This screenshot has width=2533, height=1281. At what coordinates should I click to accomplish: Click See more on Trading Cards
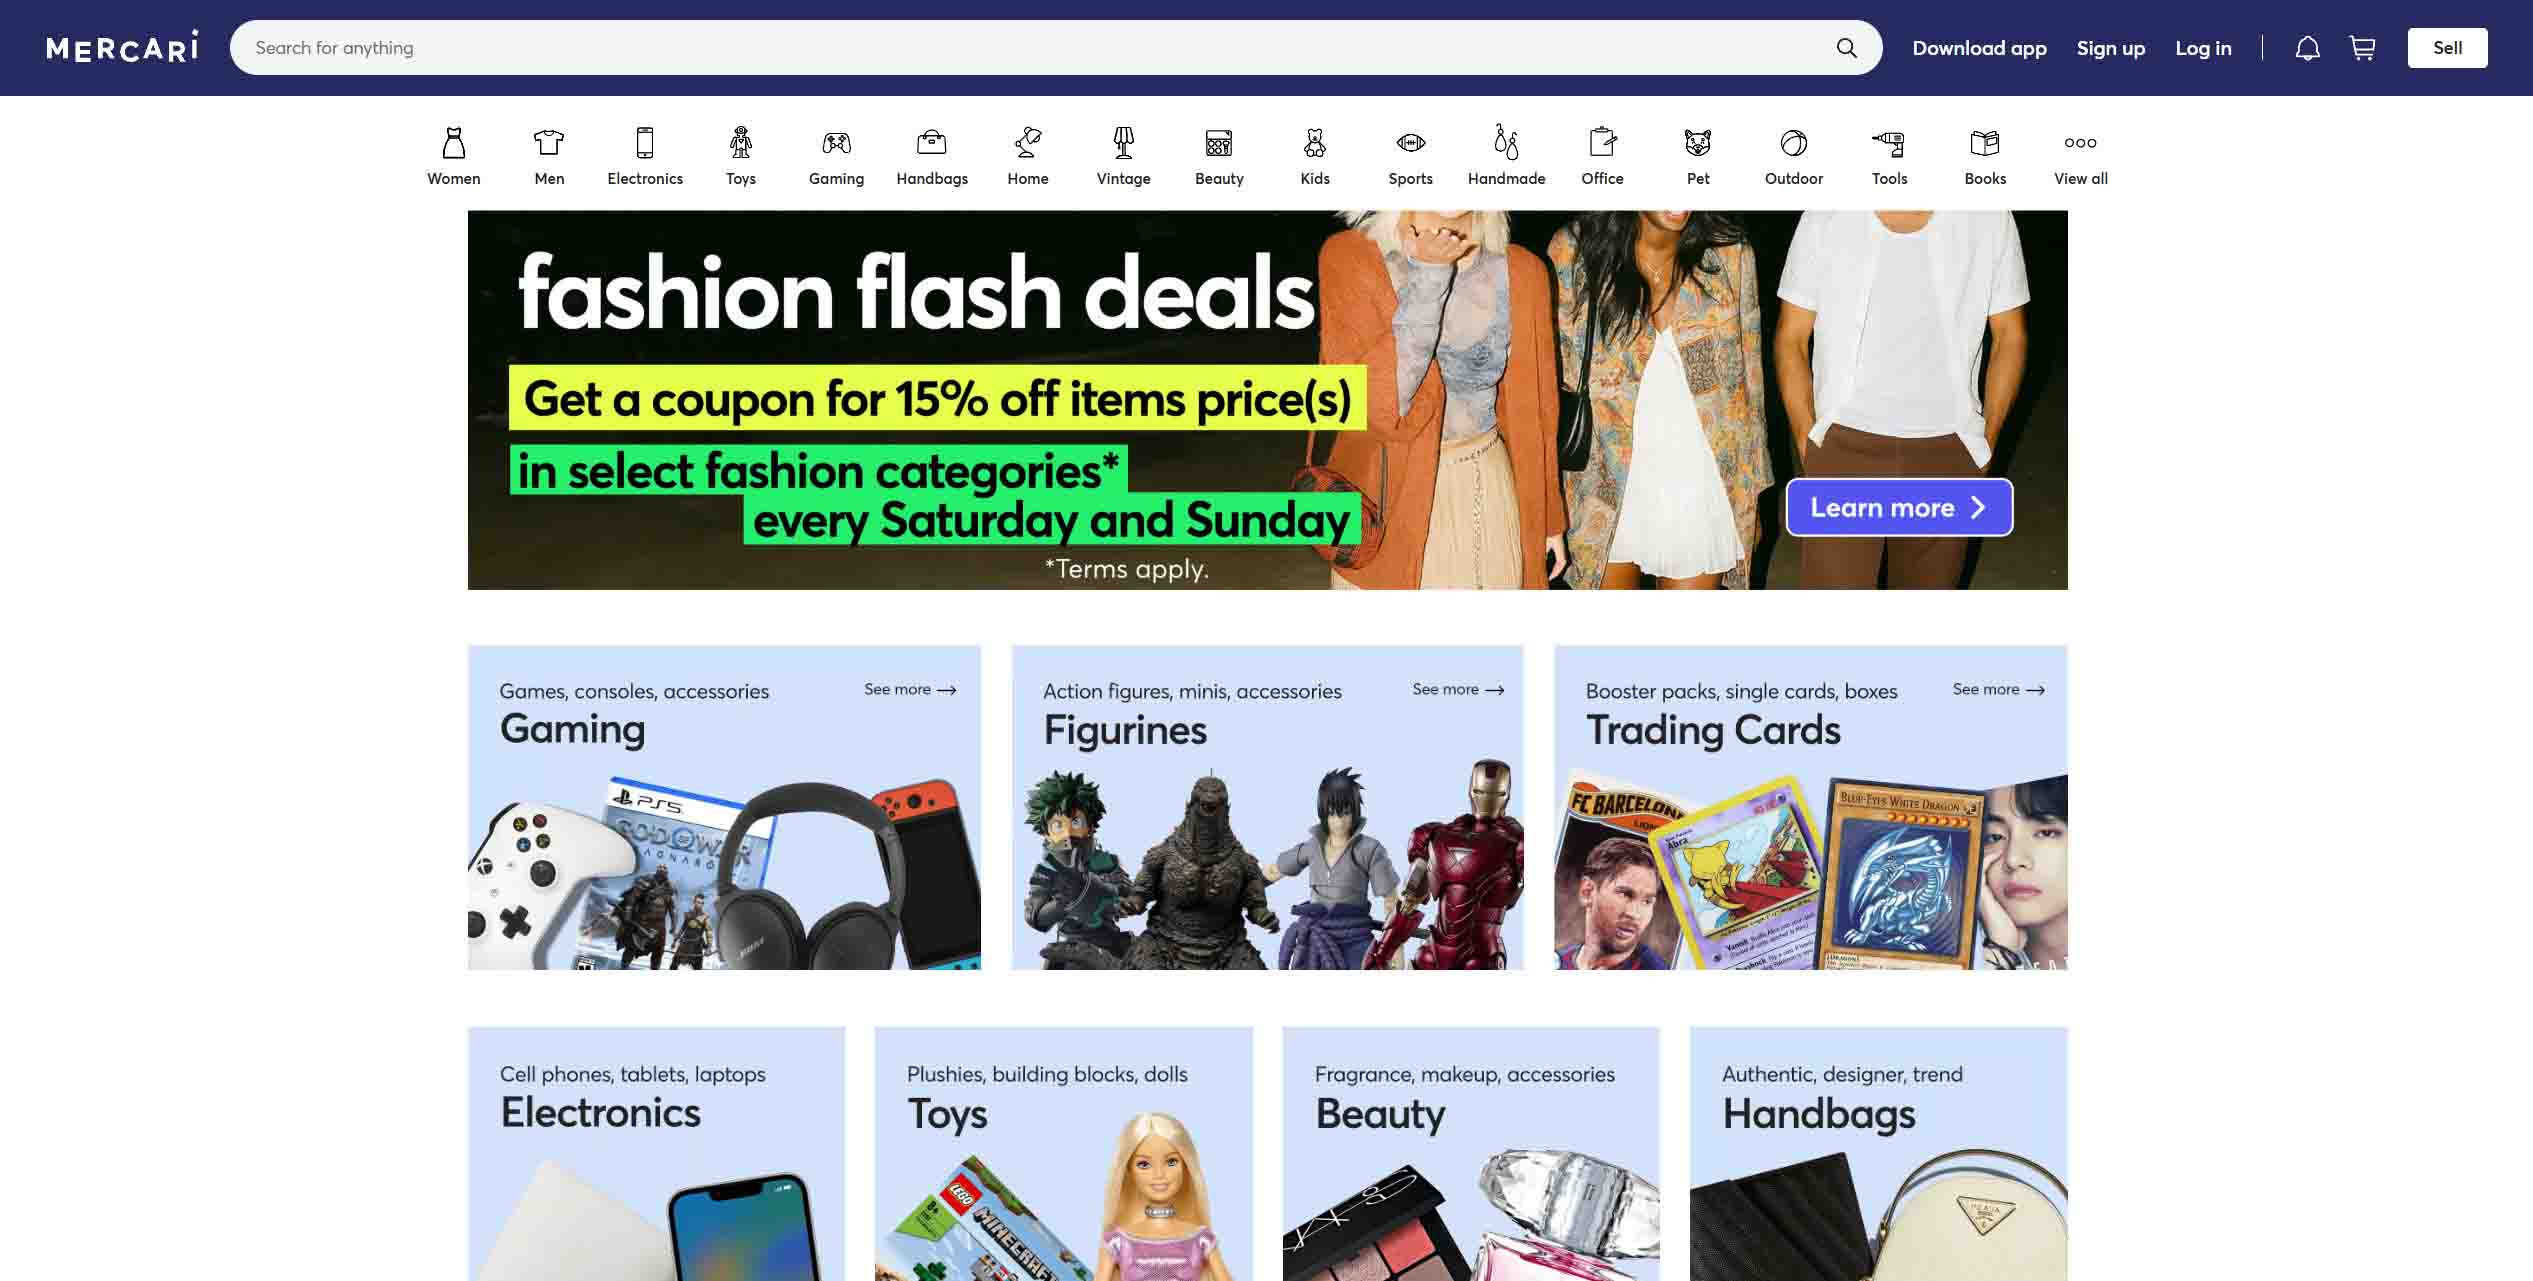[1998, 689]
